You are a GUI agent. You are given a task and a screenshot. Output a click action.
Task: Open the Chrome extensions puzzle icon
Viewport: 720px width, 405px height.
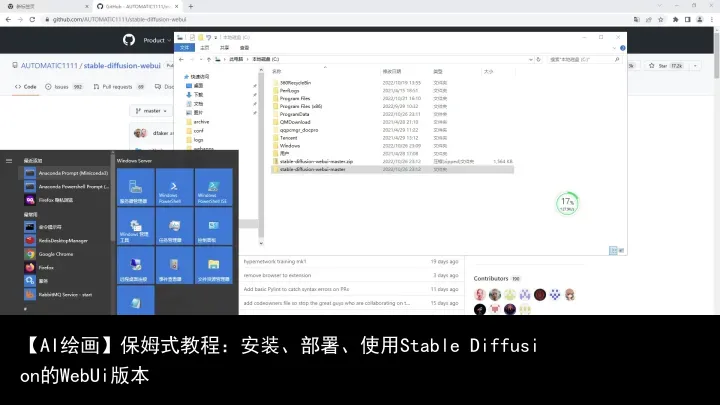(675, 19)
